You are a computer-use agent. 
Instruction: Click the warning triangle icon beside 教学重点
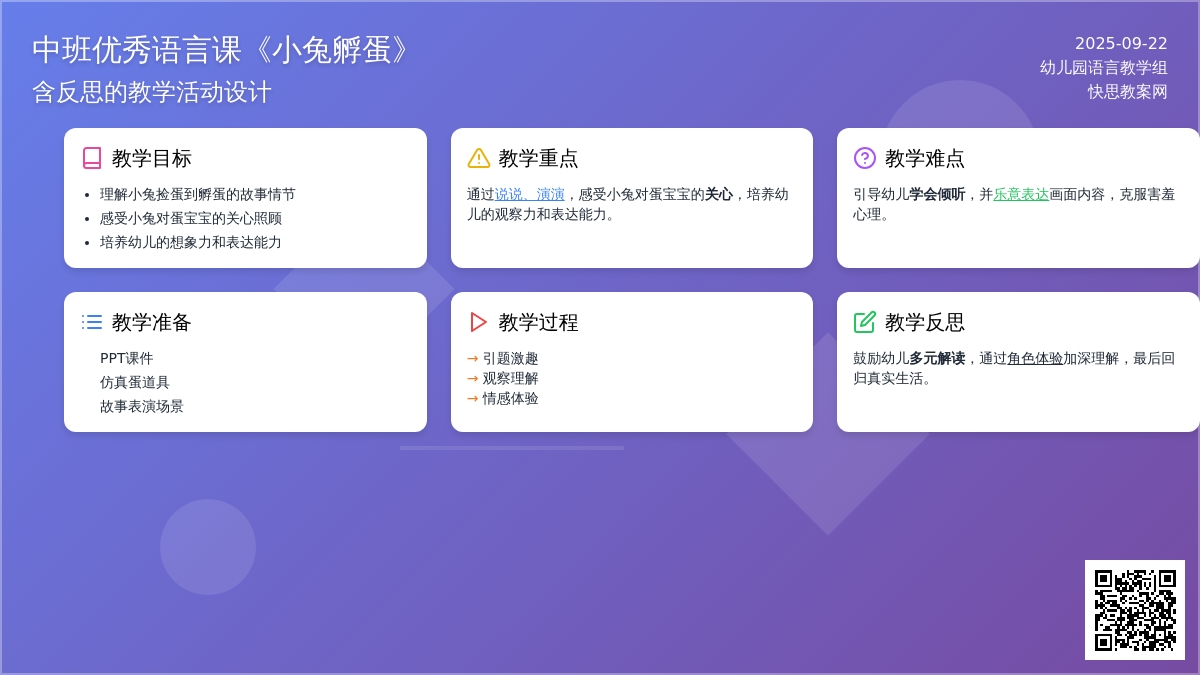point(479,158)
